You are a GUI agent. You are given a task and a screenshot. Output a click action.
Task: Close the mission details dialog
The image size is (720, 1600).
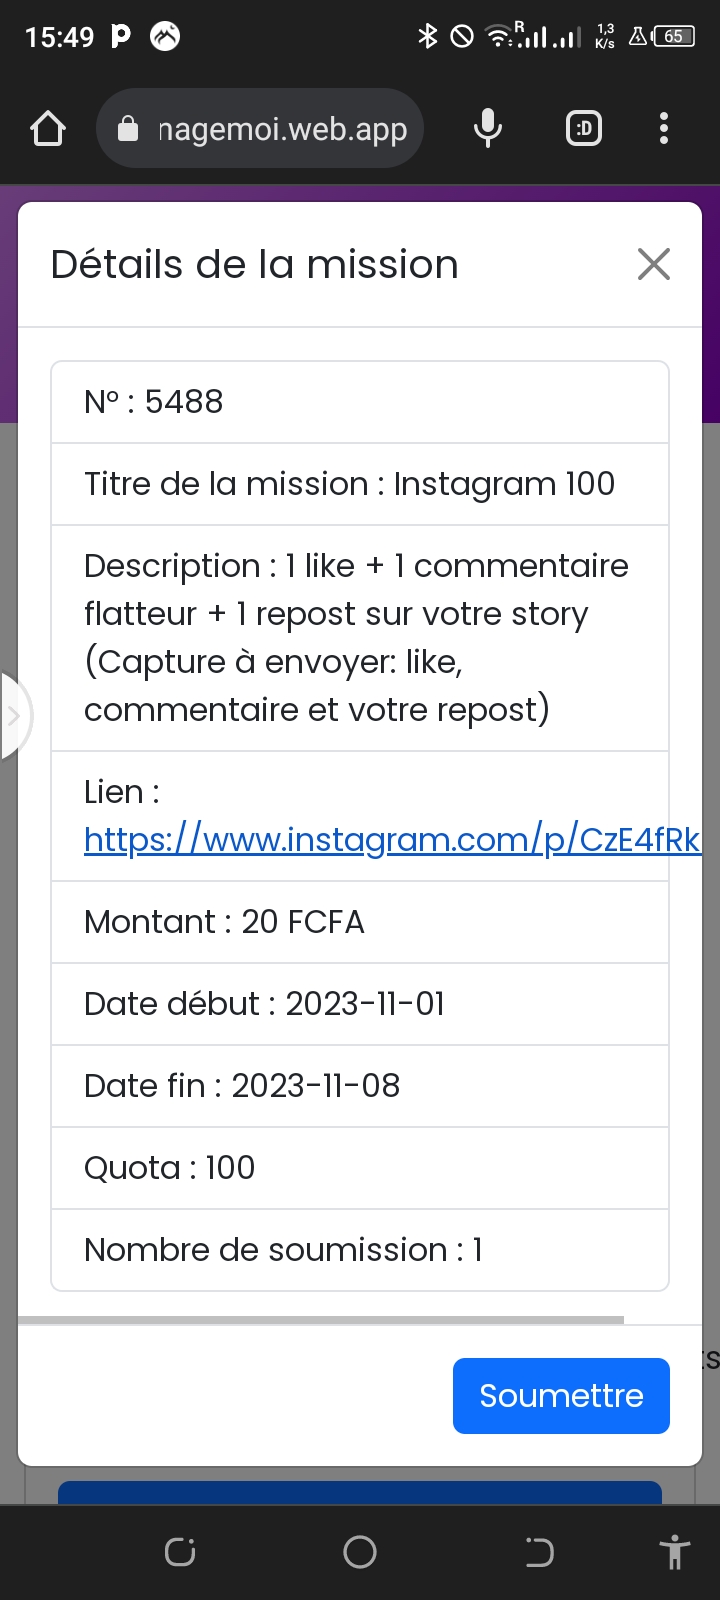click(653, 265)
